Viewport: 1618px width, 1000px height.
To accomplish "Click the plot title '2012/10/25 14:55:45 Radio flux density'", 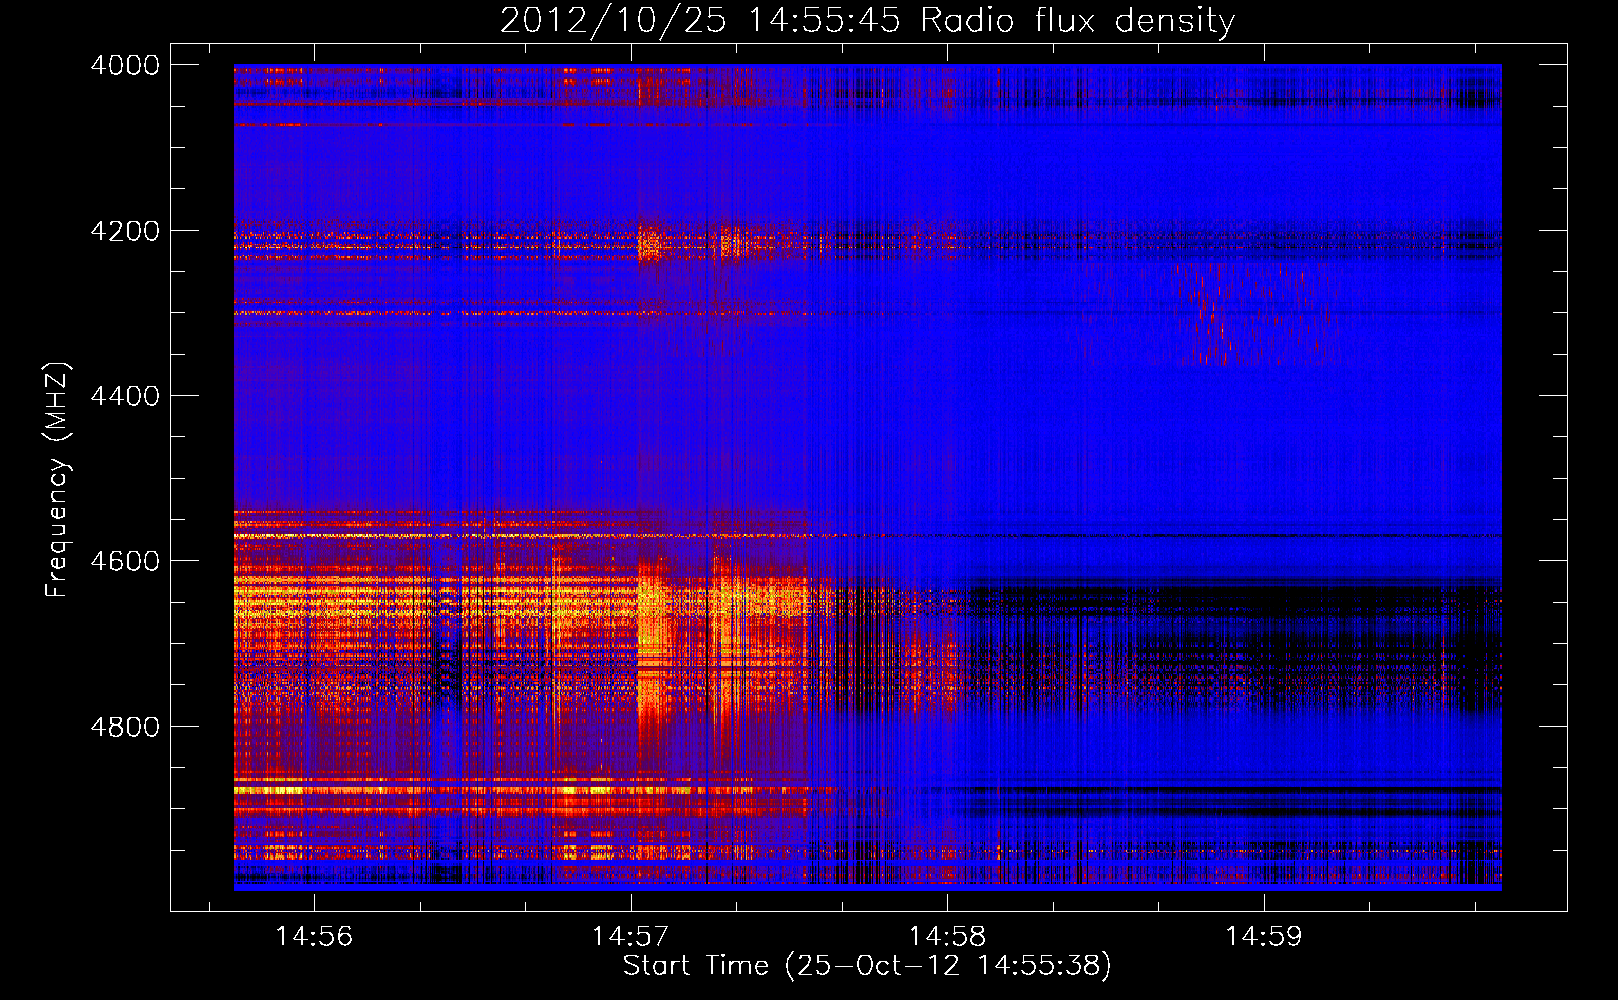I will click(867, 20).
